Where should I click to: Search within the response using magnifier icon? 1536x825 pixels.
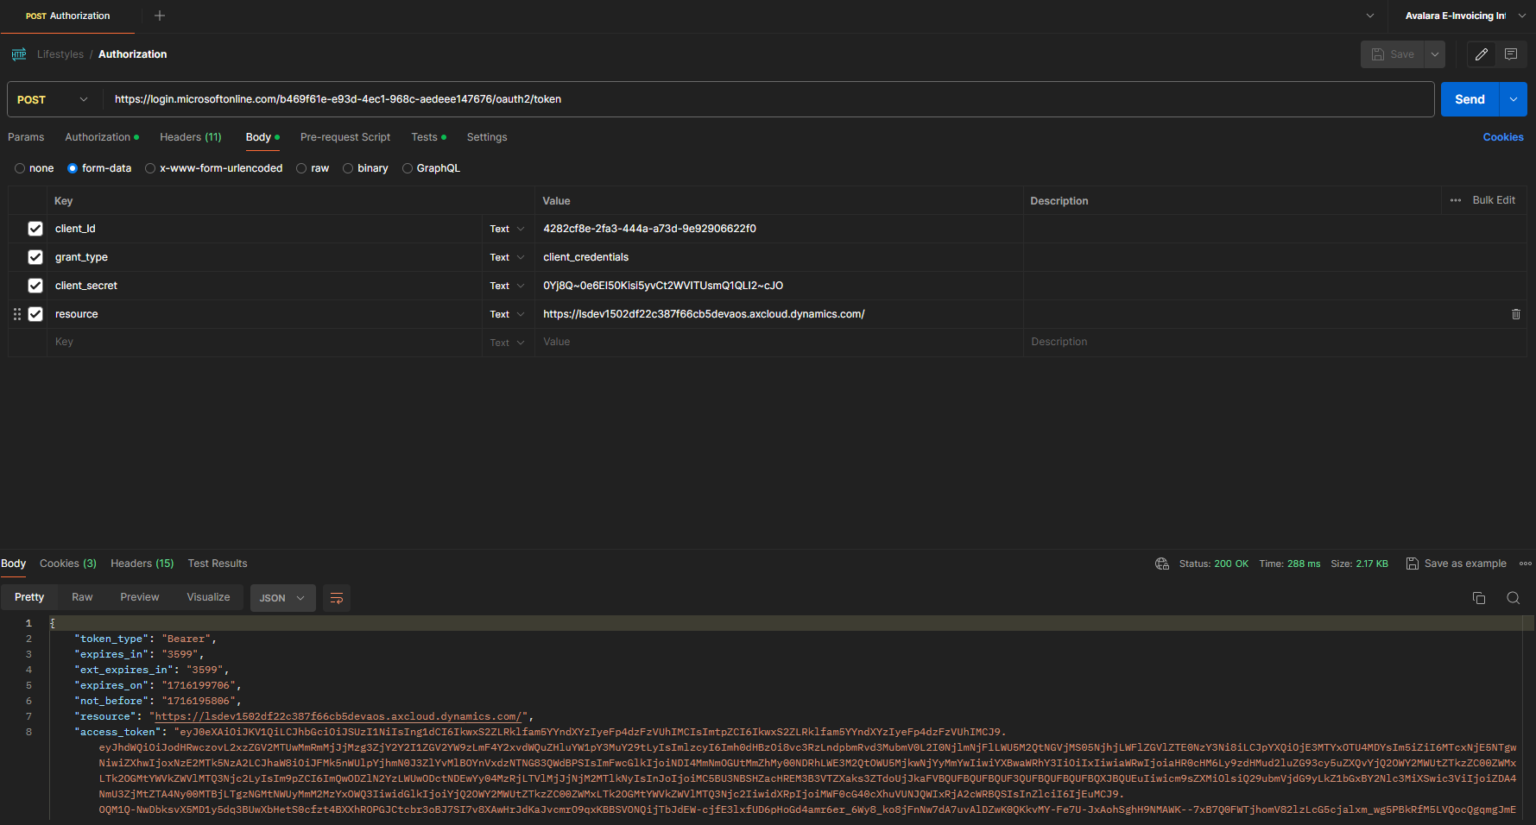[1511, 597]
